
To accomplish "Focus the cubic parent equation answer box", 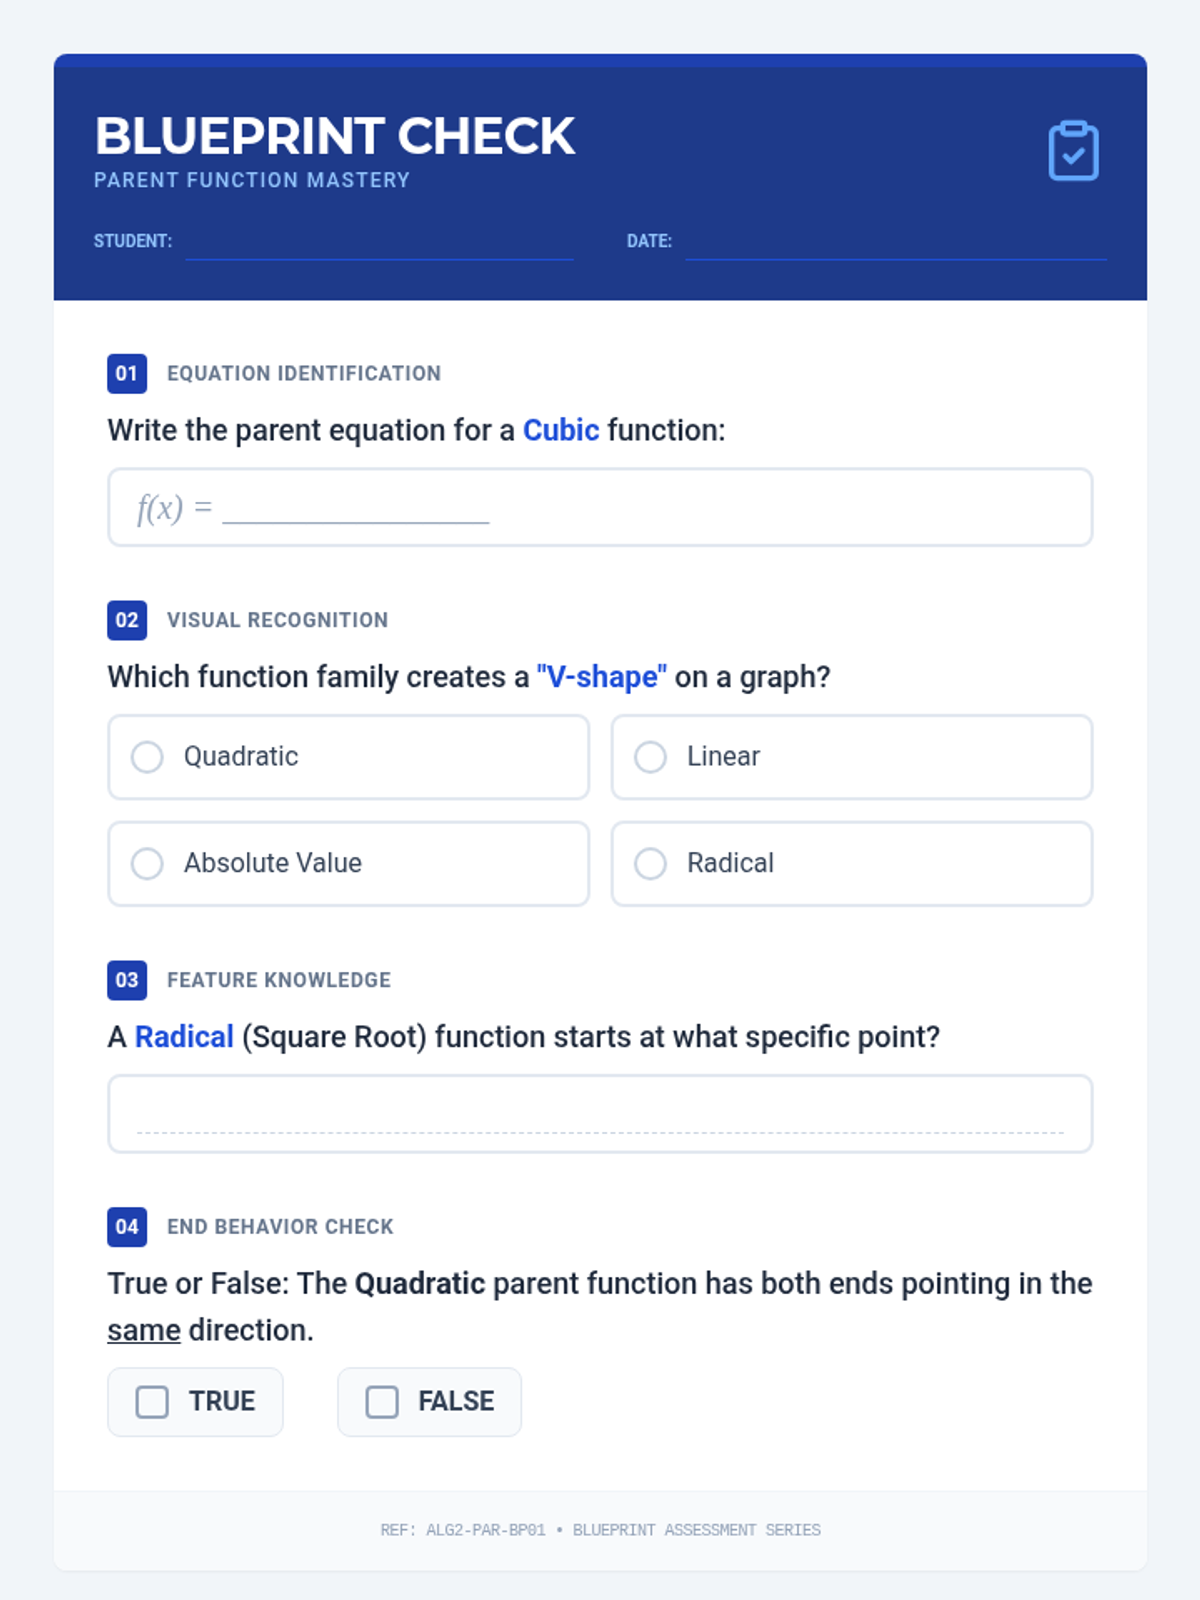I will (x=600, y=507).
